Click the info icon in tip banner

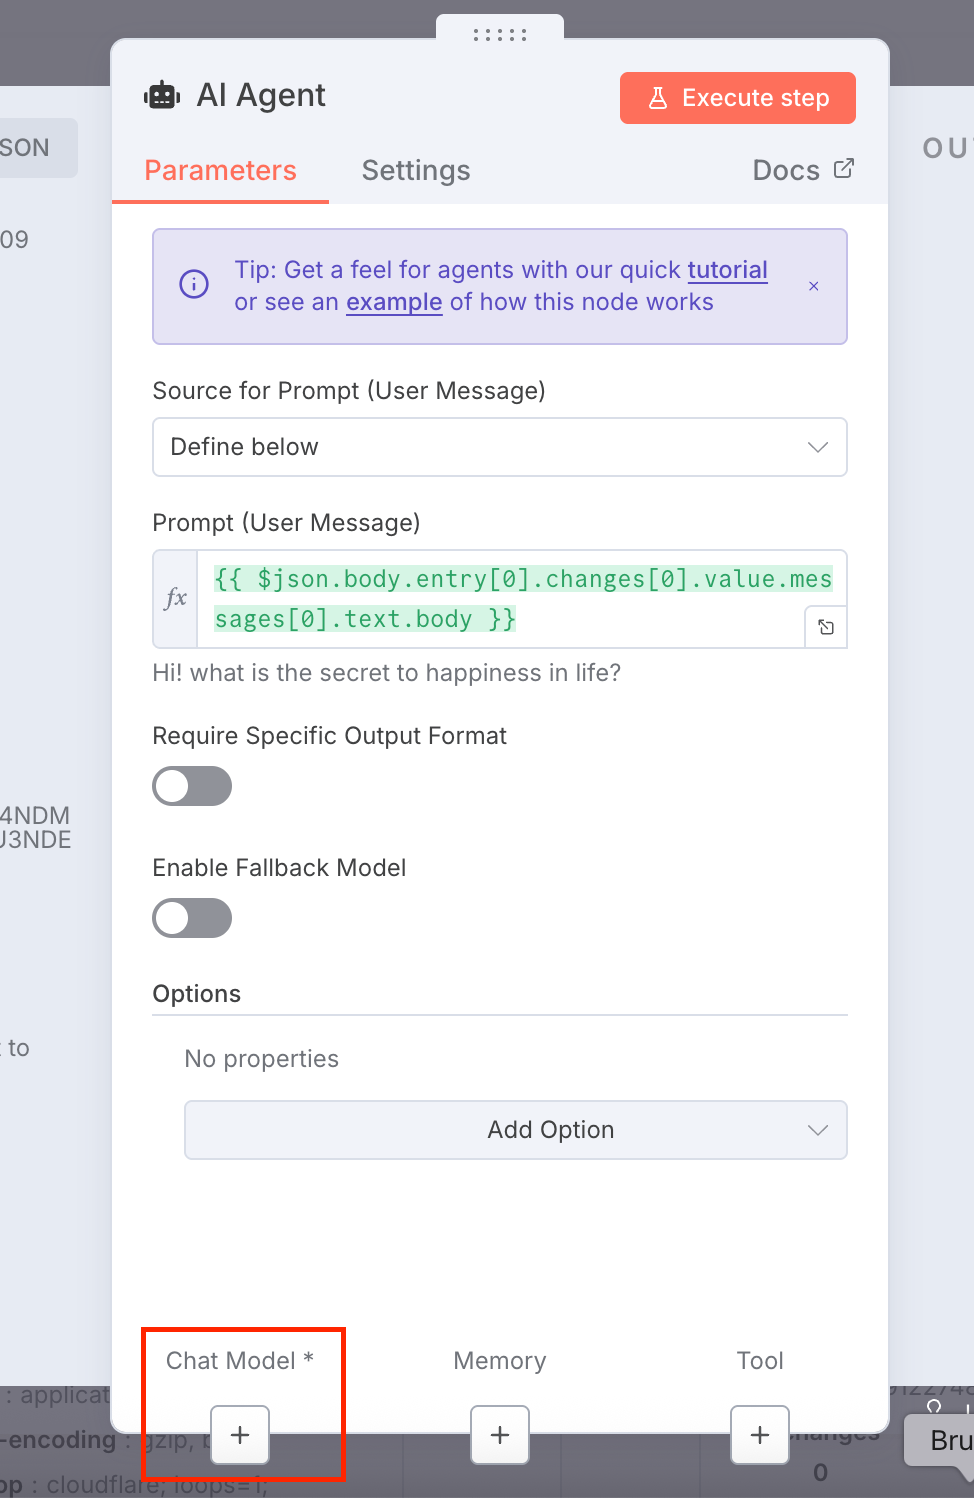click(194, 284)
